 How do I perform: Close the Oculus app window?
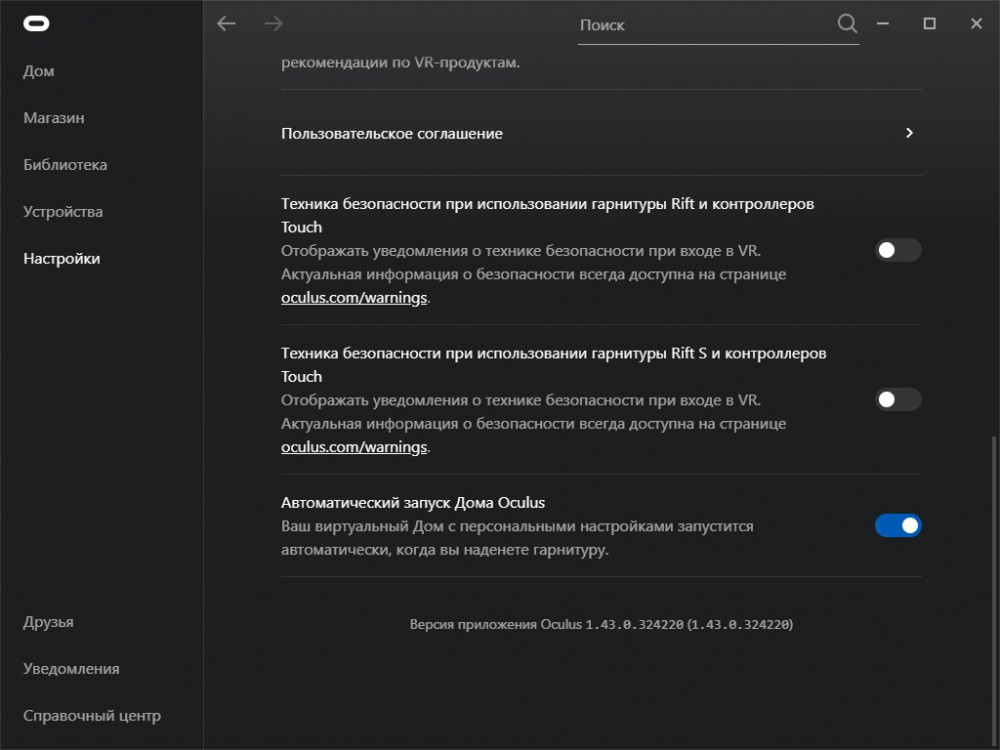976,24
